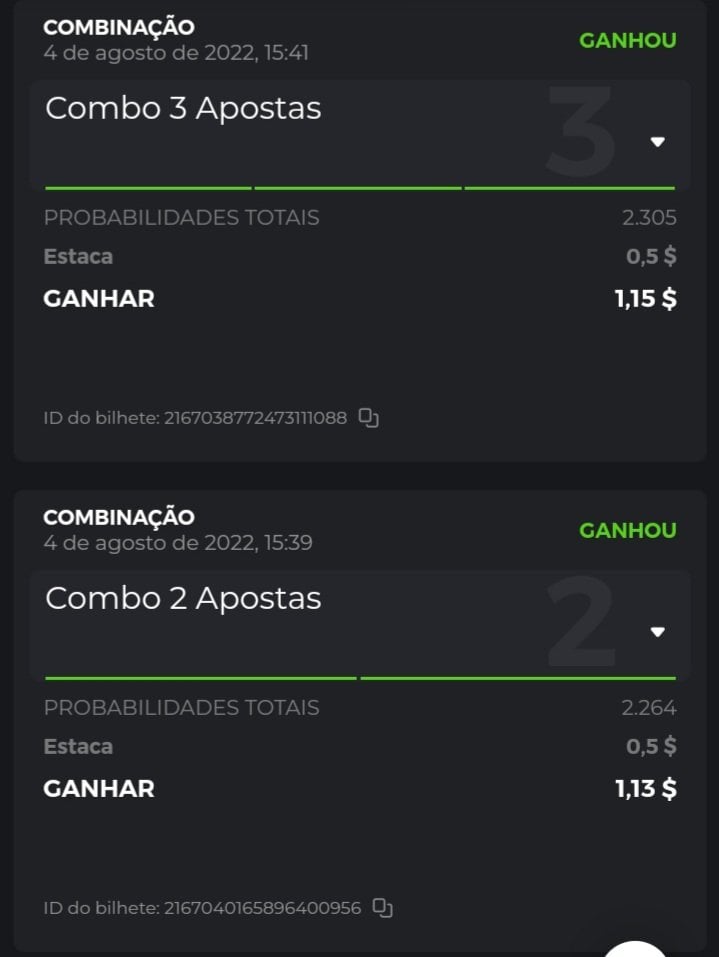Viewport: 719px width, 957px height.
Task: Copy the ticket ID ending in 400956
Action: pyautogui.click(x=383, y=908)
